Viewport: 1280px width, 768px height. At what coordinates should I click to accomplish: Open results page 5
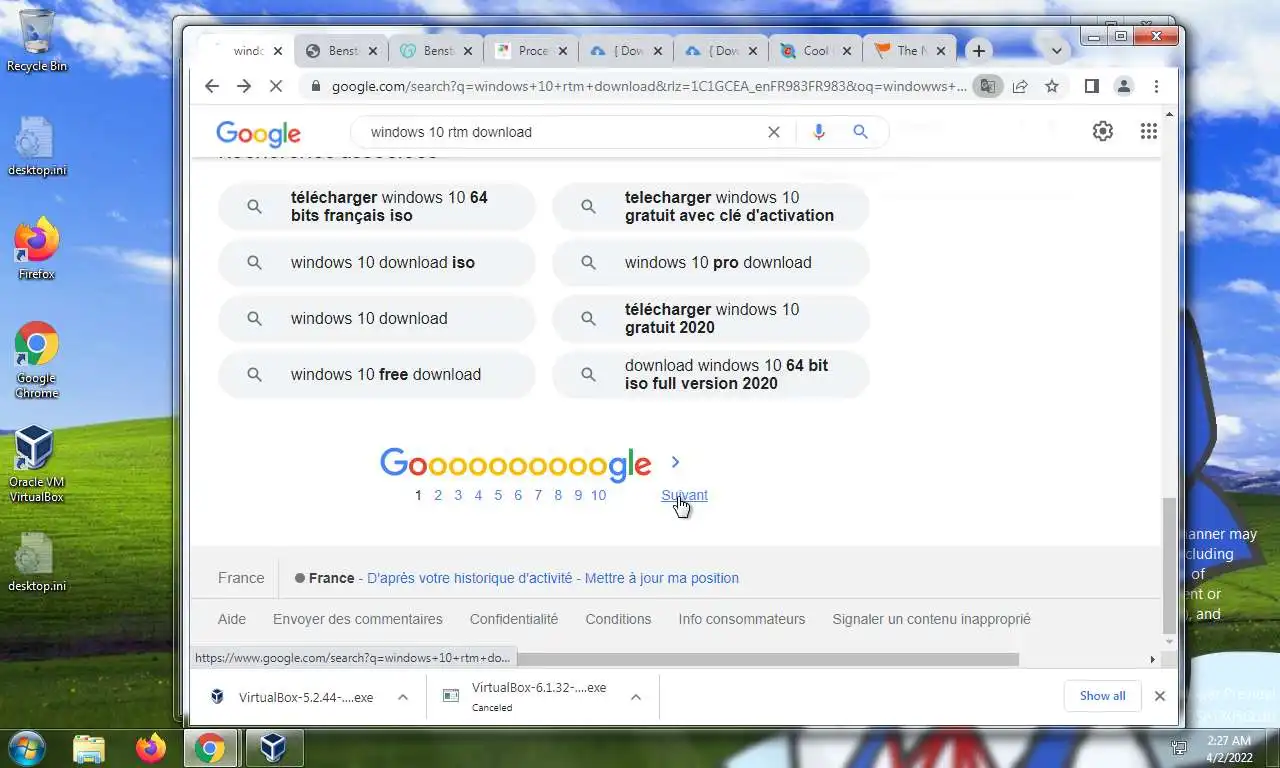[498, 495]
